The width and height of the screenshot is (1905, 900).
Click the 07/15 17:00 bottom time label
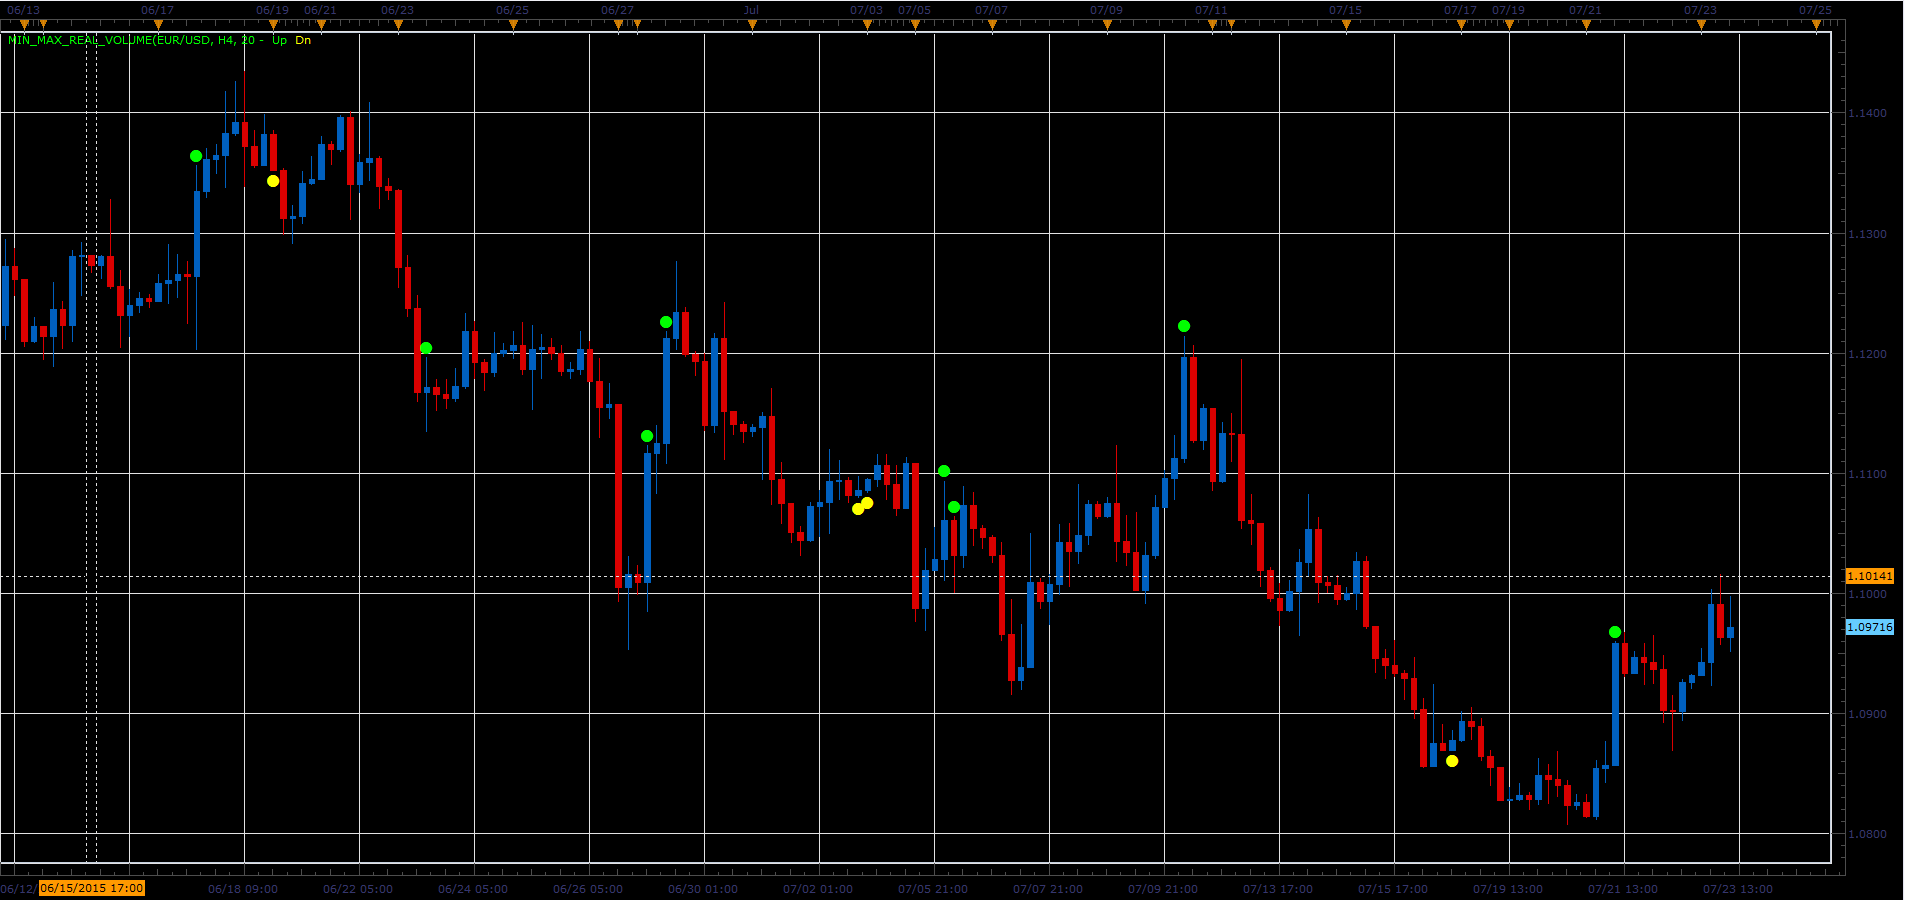pos(1393,889)
